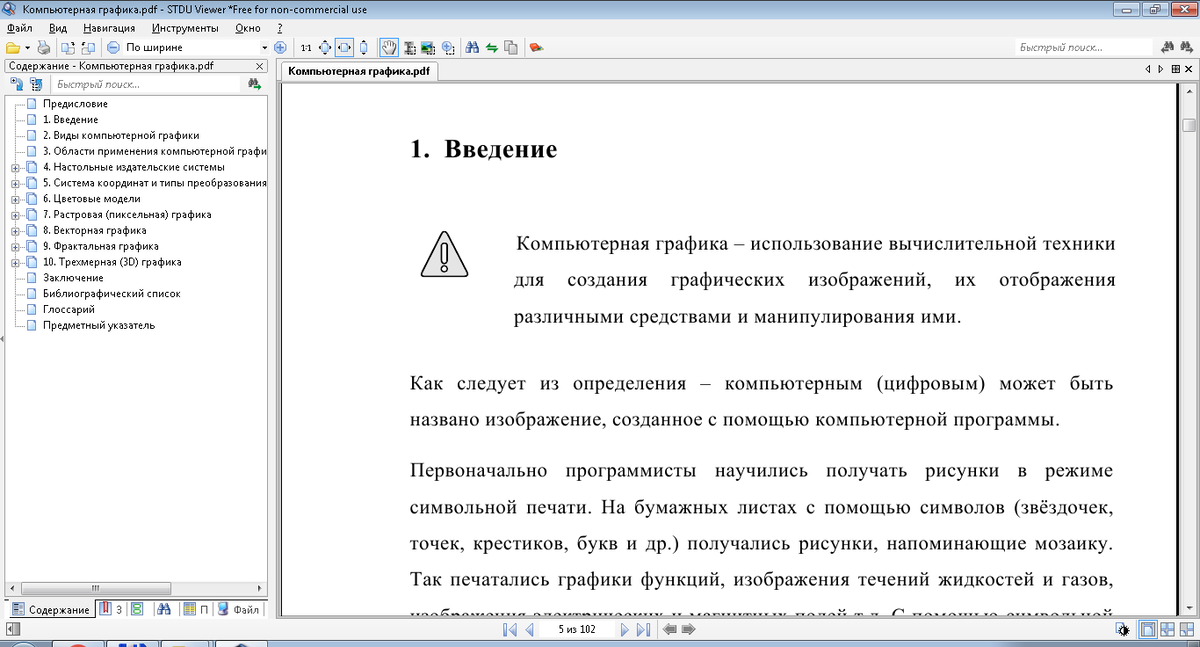Select 'Предметный указатель' in contents tree
This screenshot has width=1200, height=647.
(99, 325)
